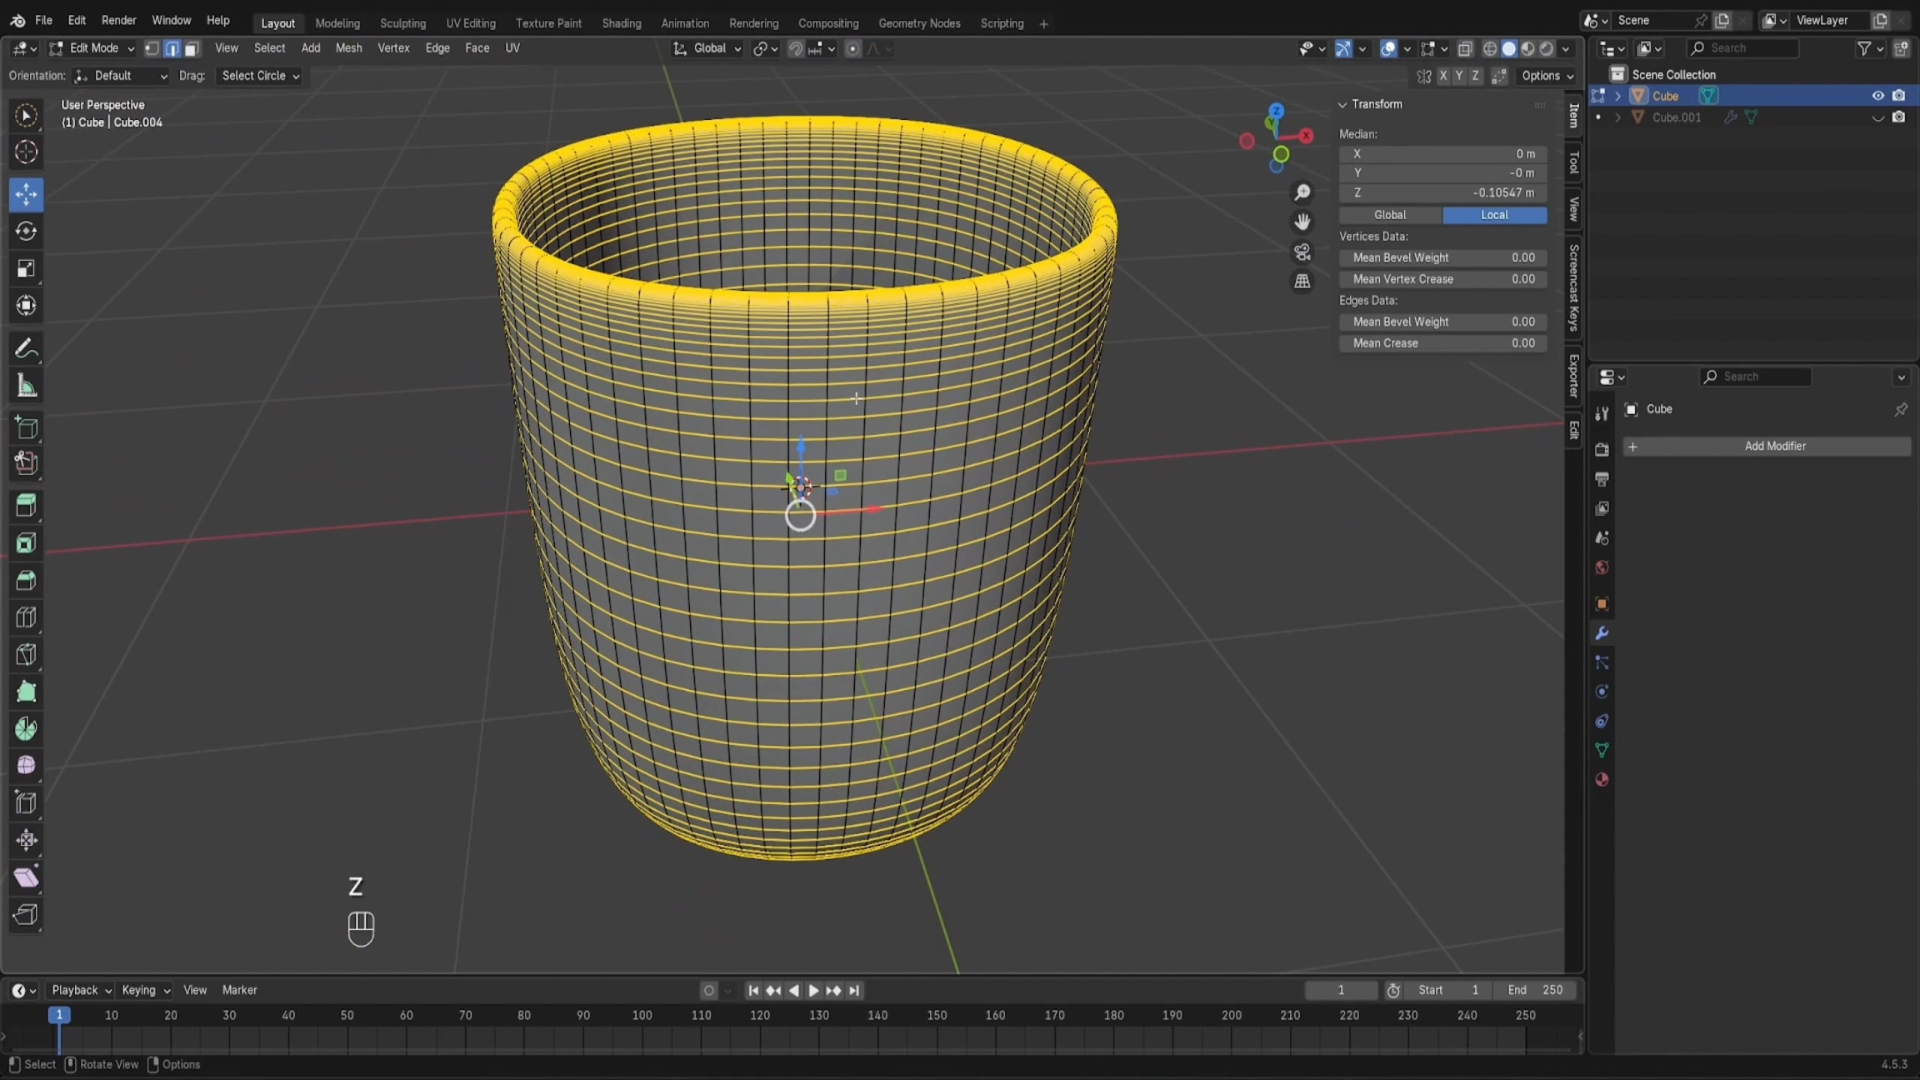Switch to the Sculpting workspace tab

click(402, 23)
